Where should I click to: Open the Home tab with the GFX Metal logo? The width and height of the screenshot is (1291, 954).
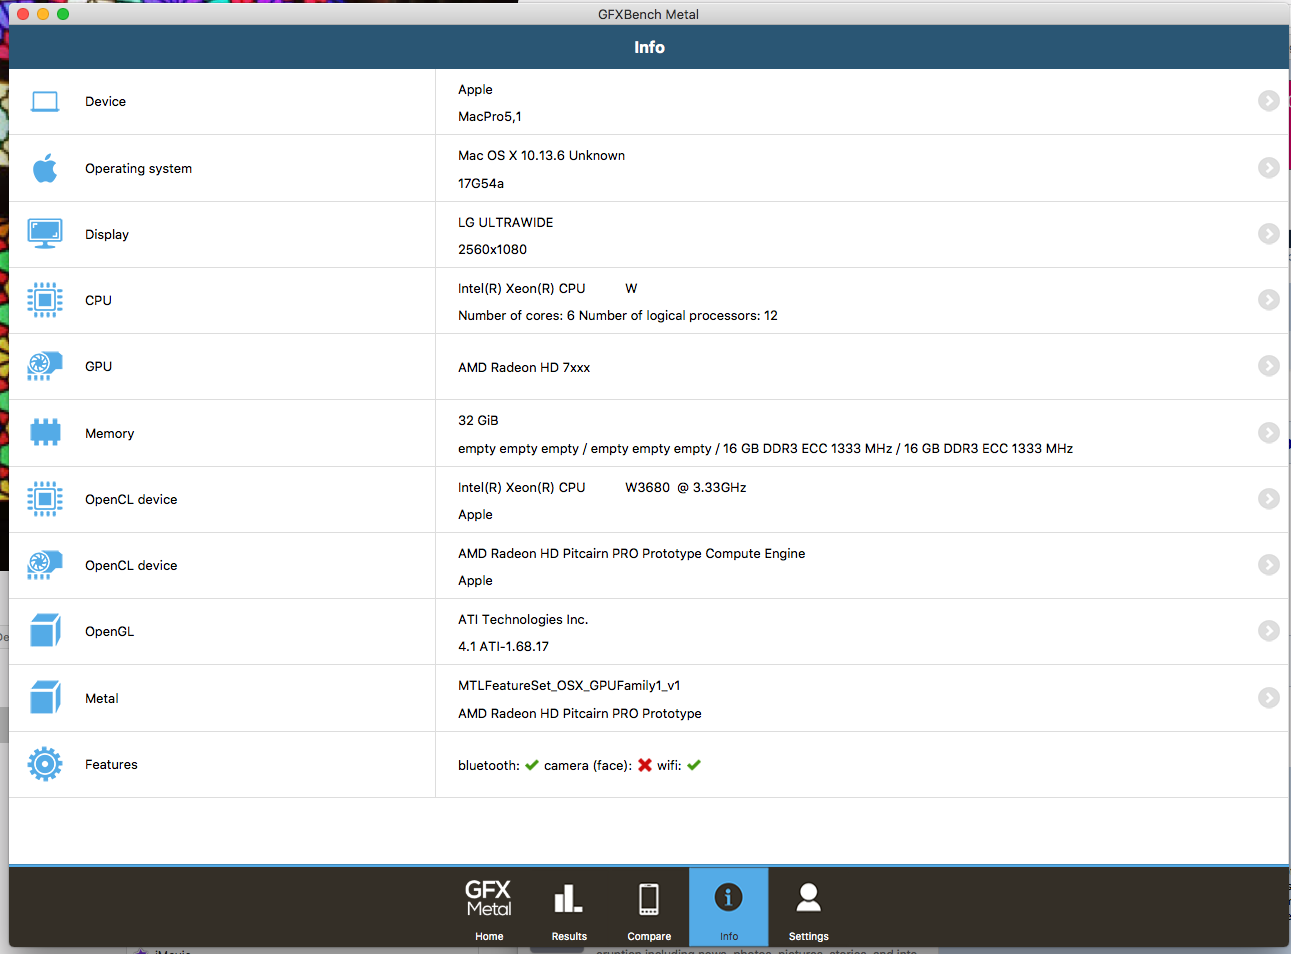pyautogui.click(x=489, y=908)
